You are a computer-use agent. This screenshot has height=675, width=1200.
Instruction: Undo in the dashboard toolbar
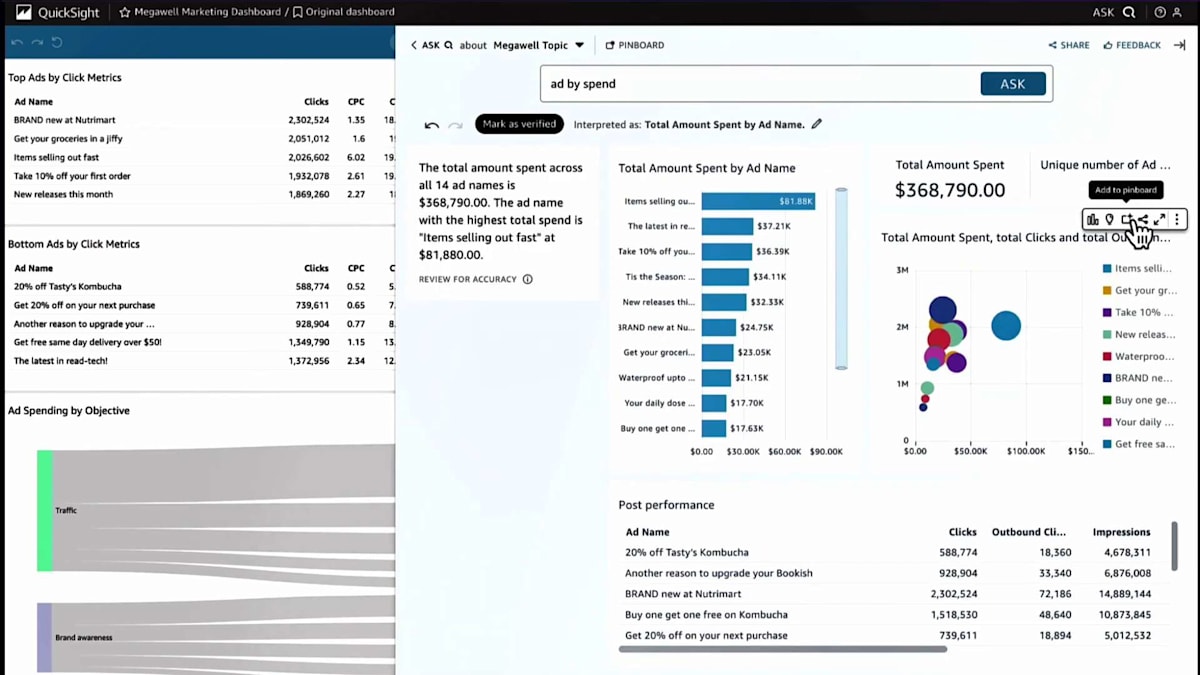(x=17, y=42)
